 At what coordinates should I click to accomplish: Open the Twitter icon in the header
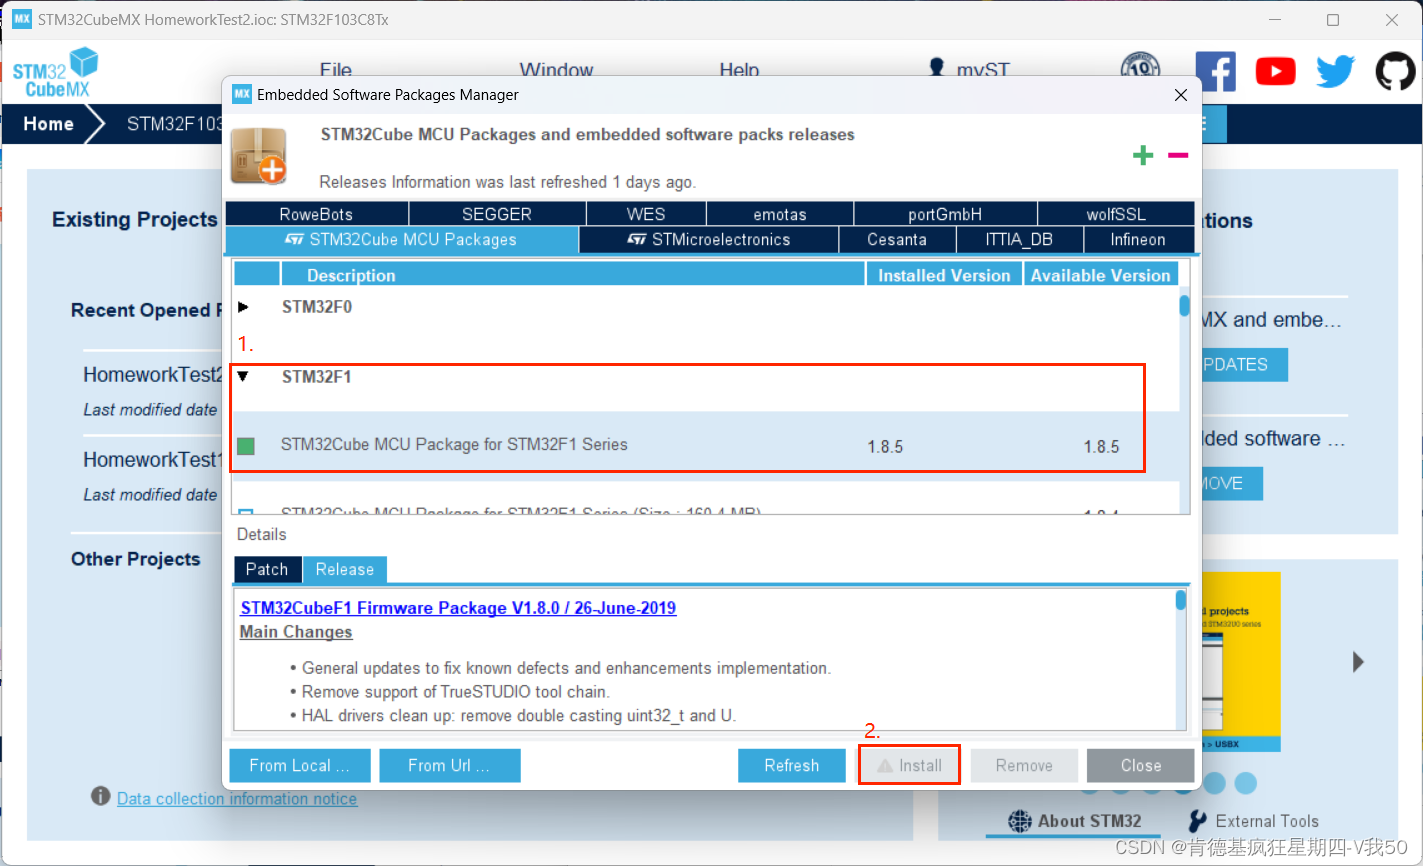[x=1335, y=71]
